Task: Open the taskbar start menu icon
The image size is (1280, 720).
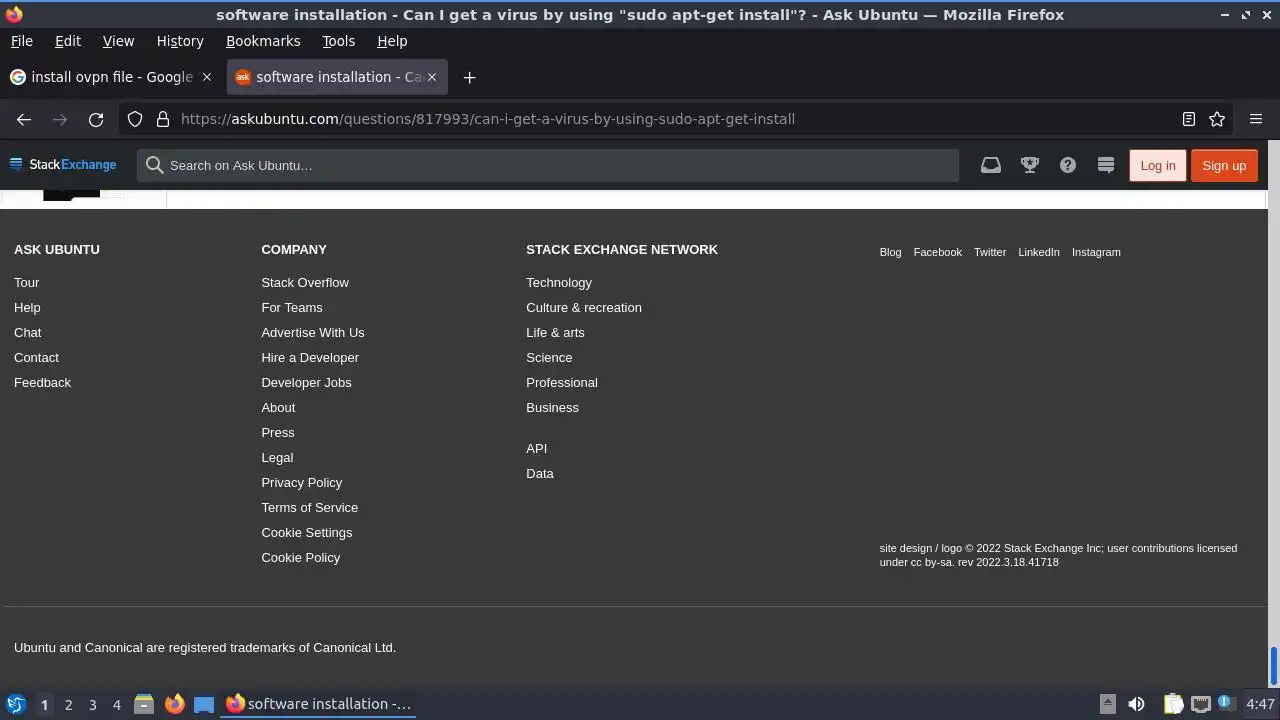Action: coord(16,704)
